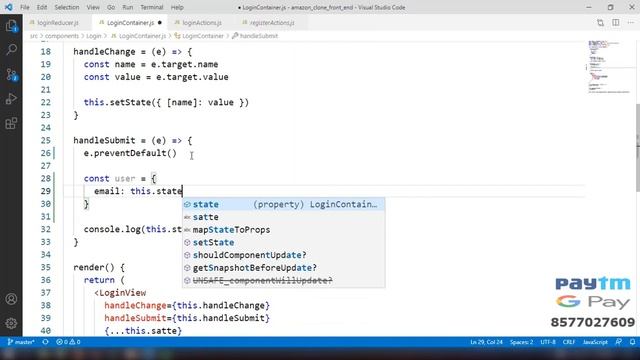Screen dimensions: 640x360
Task: Open the Selection menu
Action: pyautogui.click(x=67, y=7)
